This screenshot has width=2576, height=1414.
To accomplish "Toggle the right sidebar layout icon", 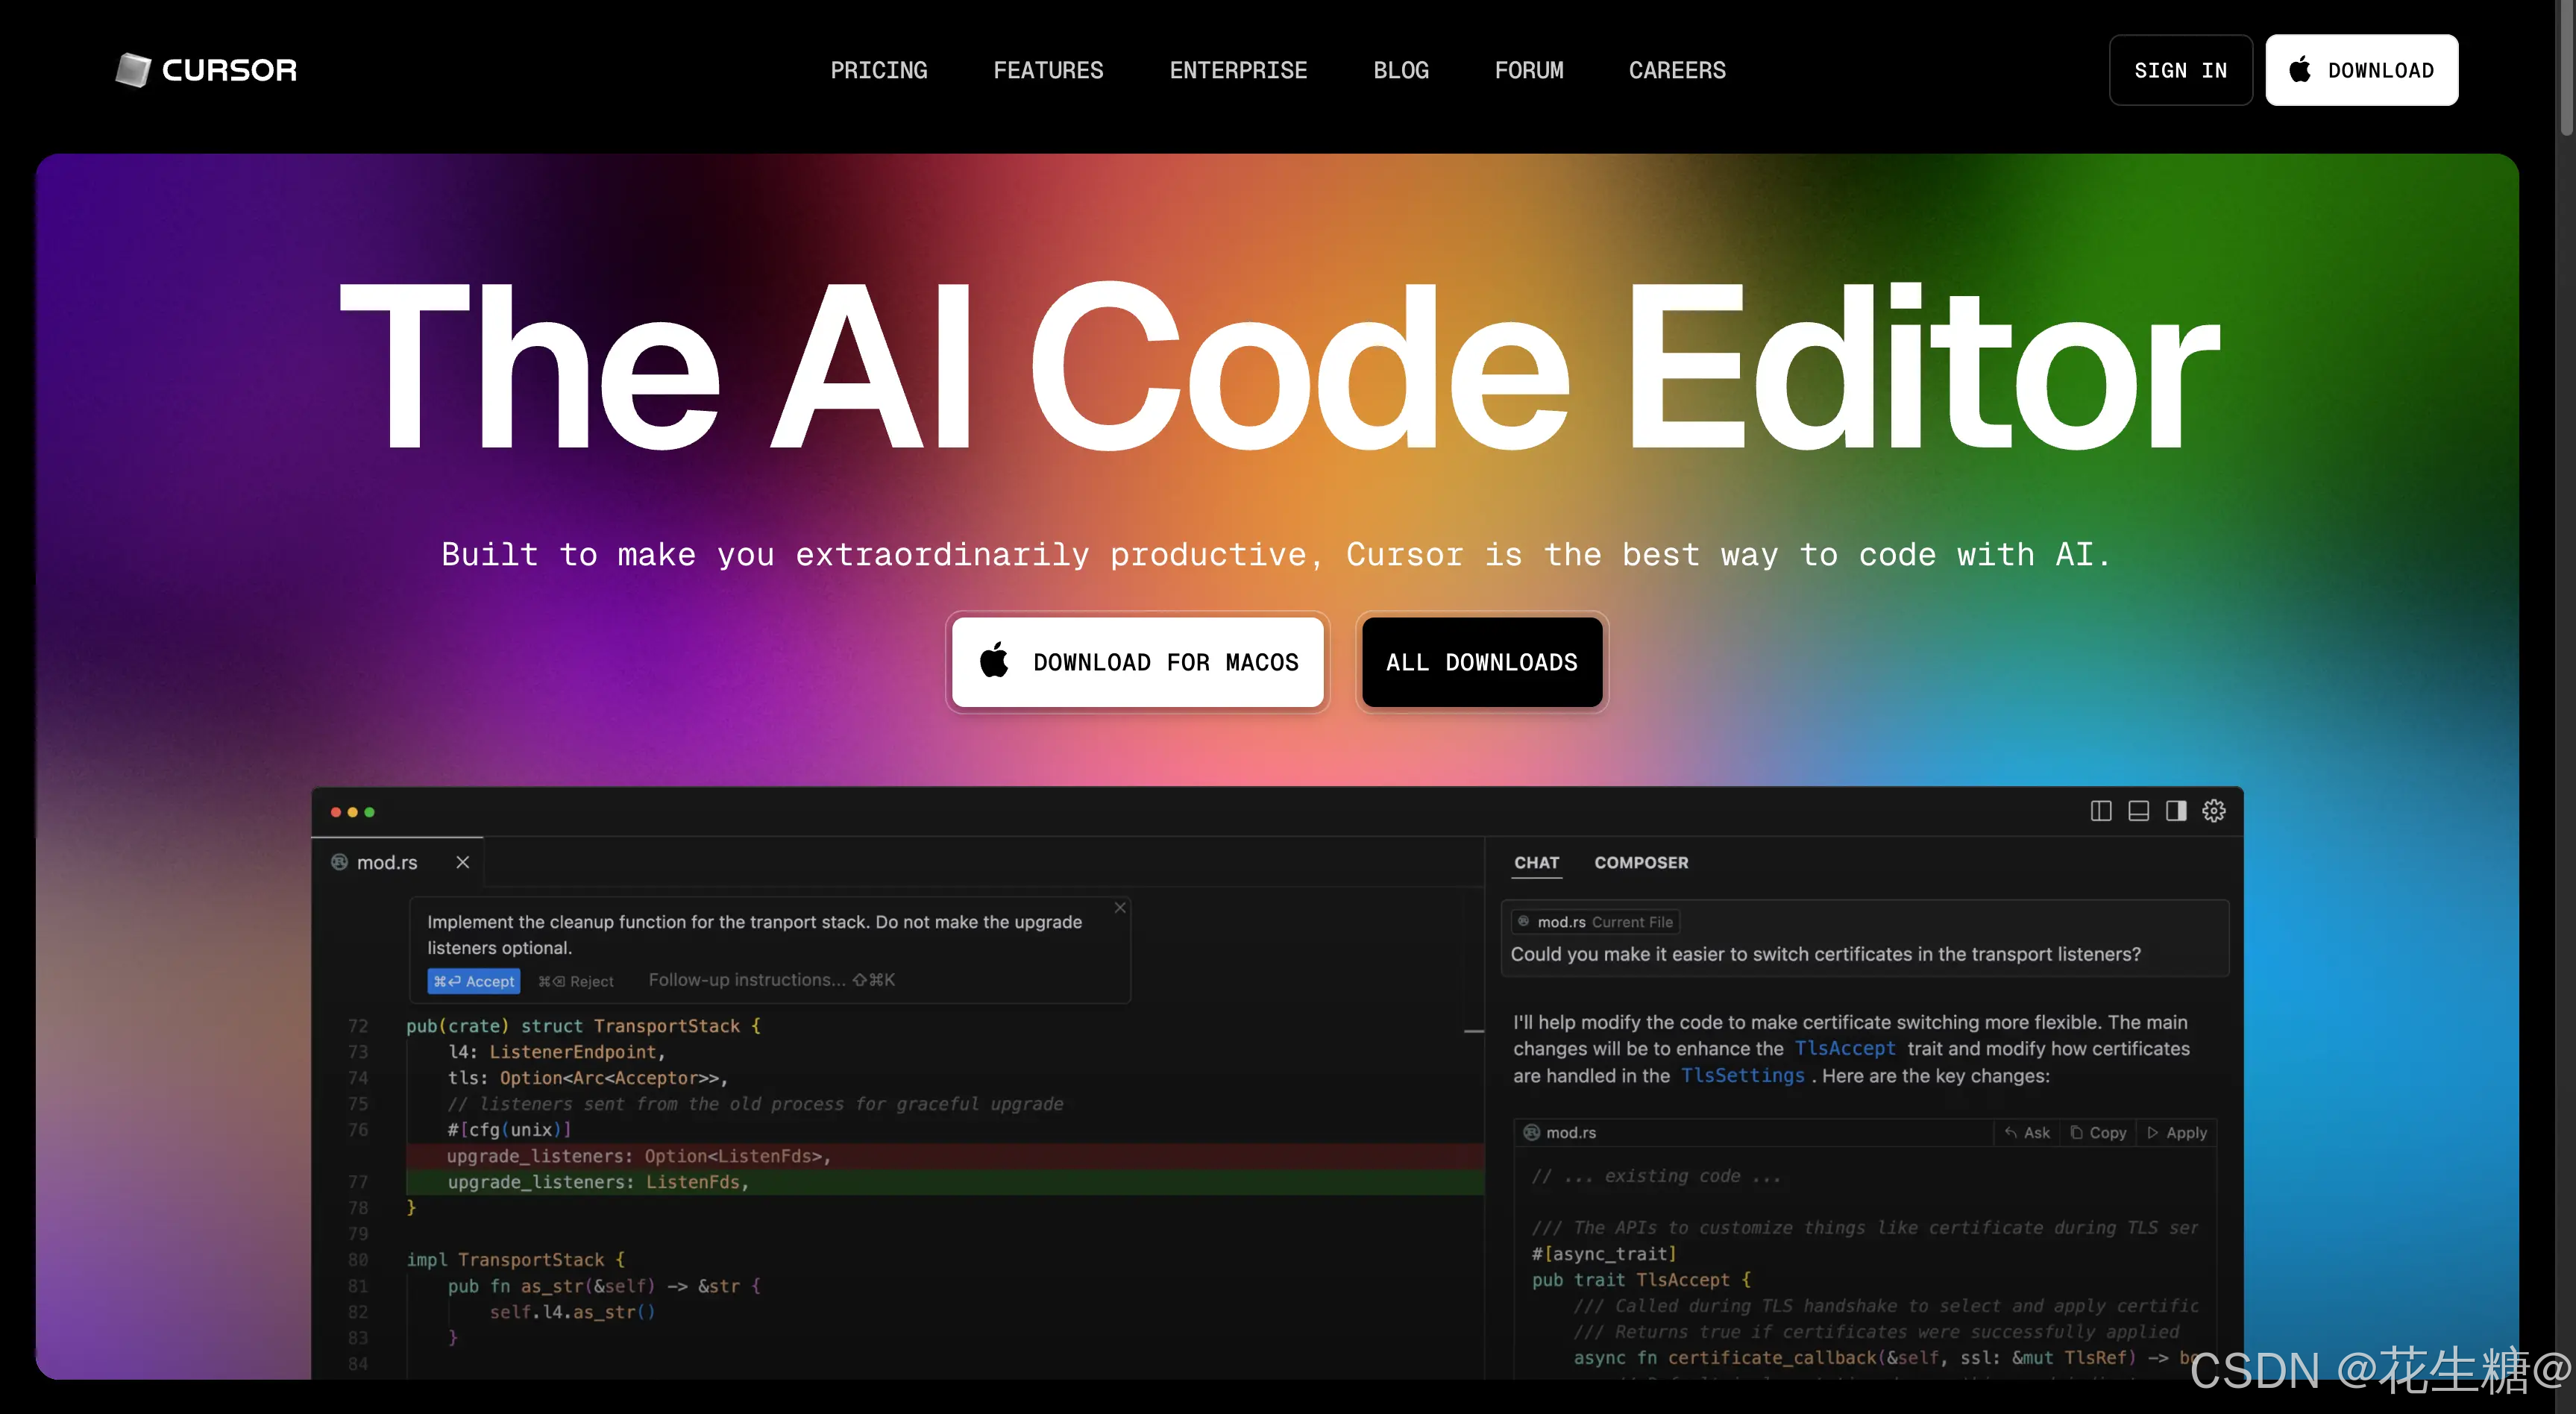I will 2176,811.
